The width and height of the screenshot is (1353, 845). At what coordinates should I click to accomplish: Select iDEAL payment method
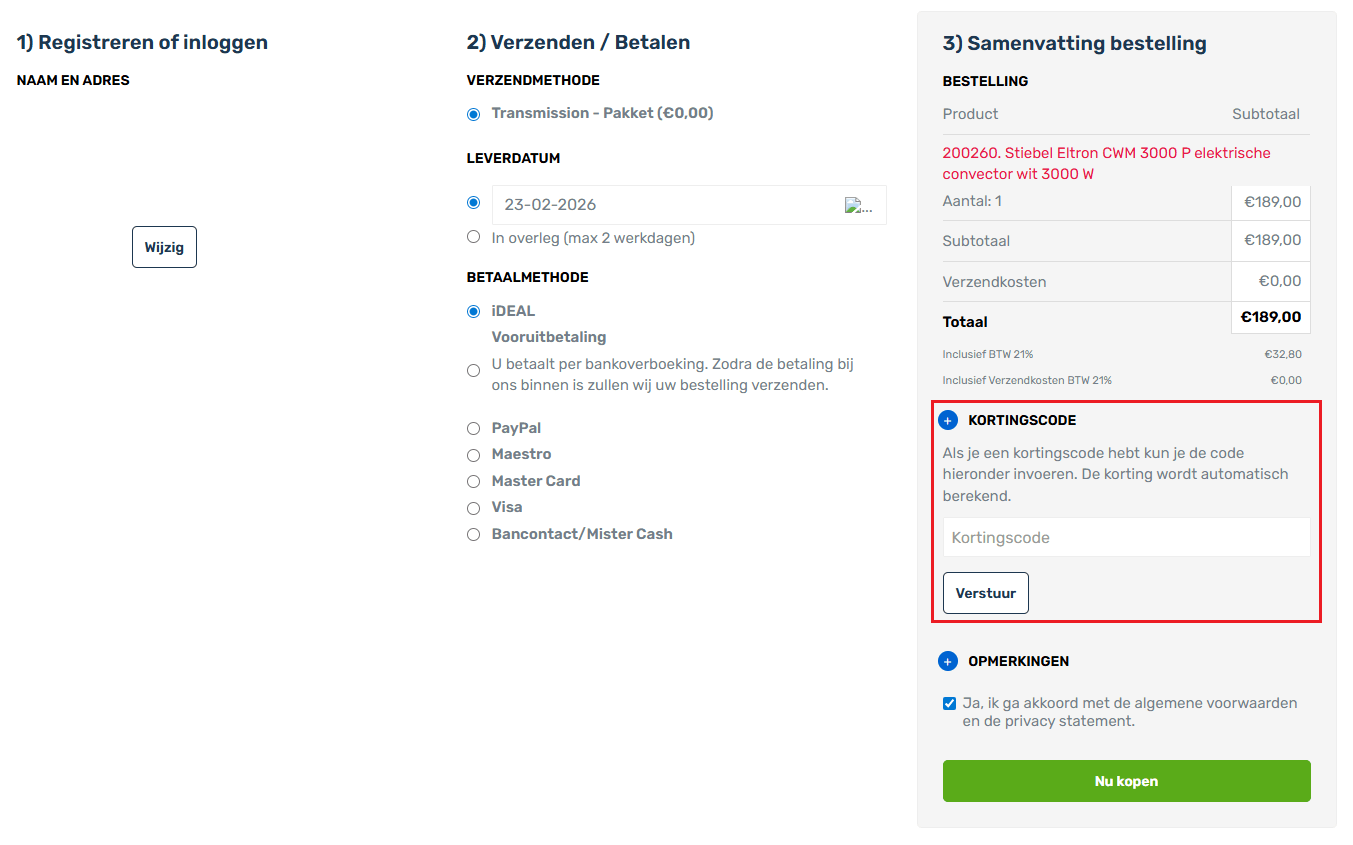coord(473,311)
